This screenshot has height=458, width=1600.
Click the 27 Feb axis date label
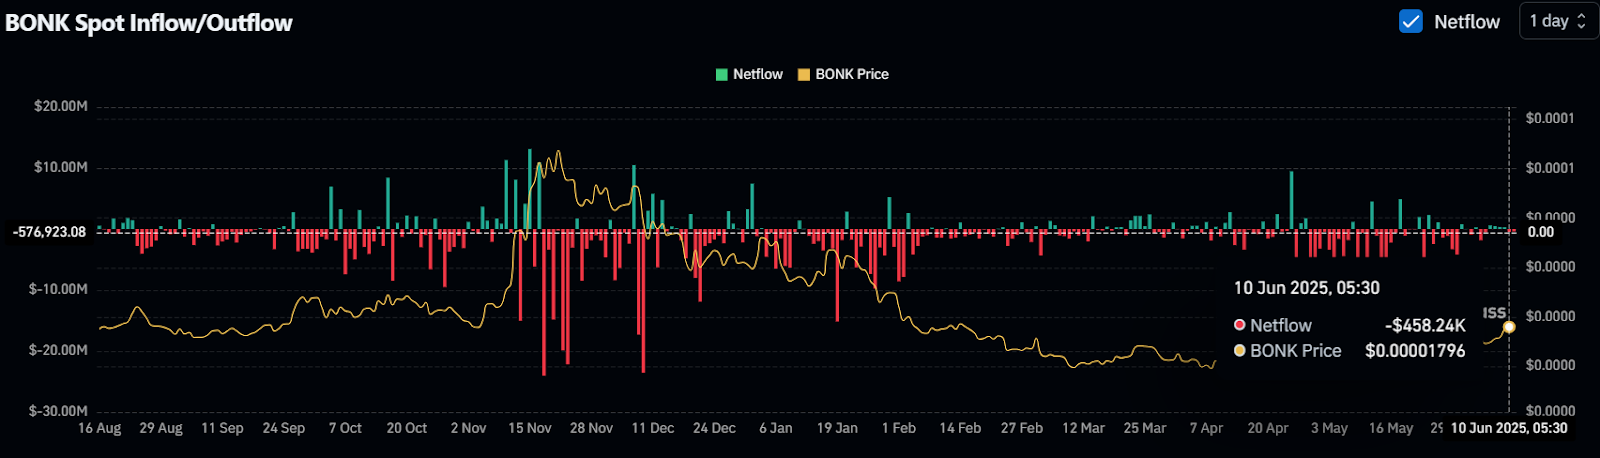(1022, 428)
